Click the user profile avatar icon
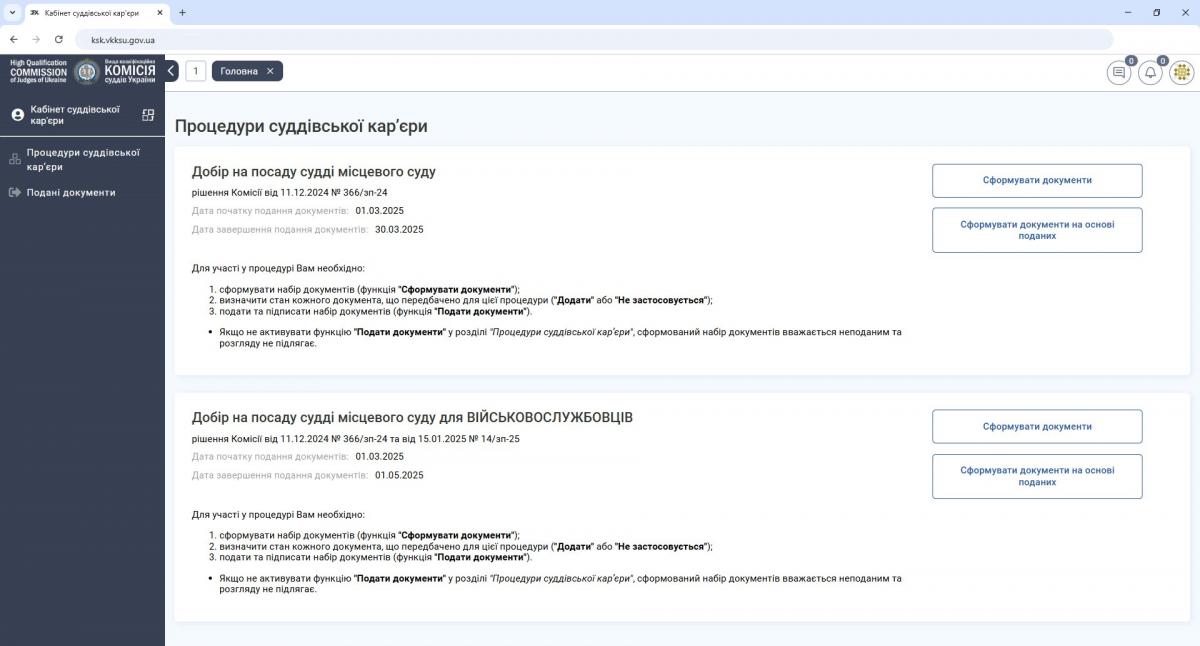1200x646 pixels. [1181, 73]
